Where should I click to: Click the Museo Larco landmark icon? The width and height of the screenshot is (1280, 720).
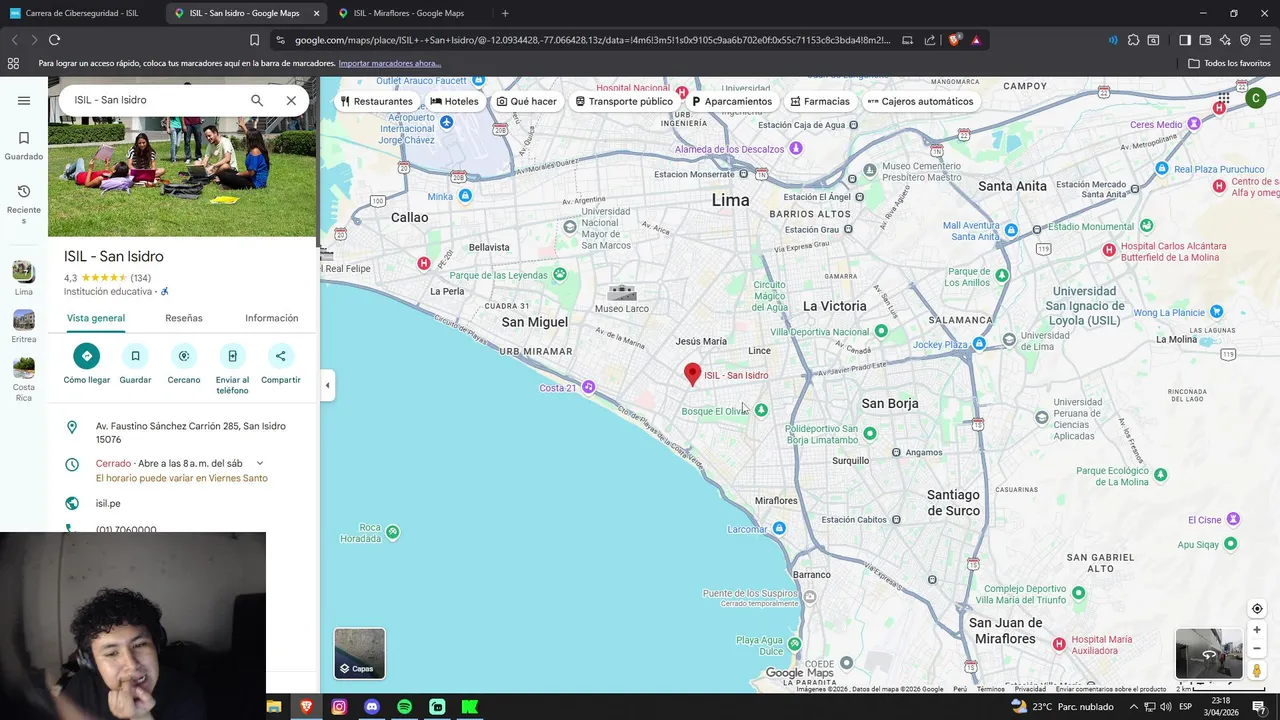[622, 293]
